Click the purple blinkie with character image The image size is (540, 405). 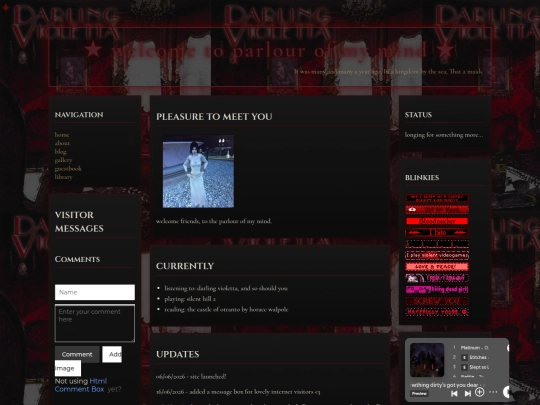(x=437, y=278)
